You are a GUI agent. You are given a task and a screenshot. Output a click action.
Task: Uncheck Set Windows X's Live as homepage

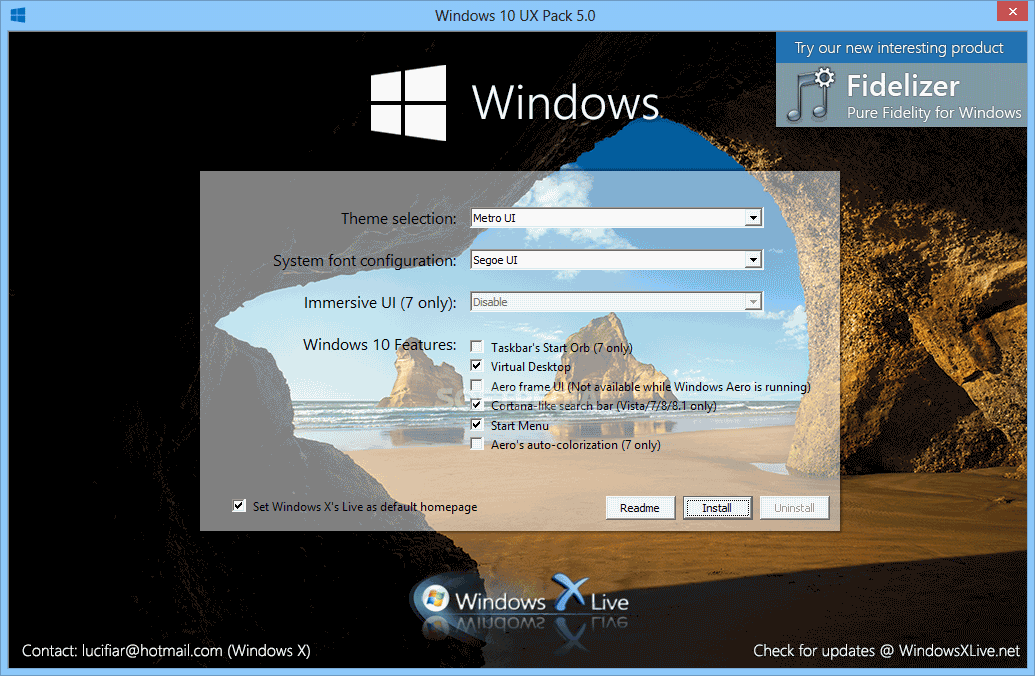[x=239, y=506]
